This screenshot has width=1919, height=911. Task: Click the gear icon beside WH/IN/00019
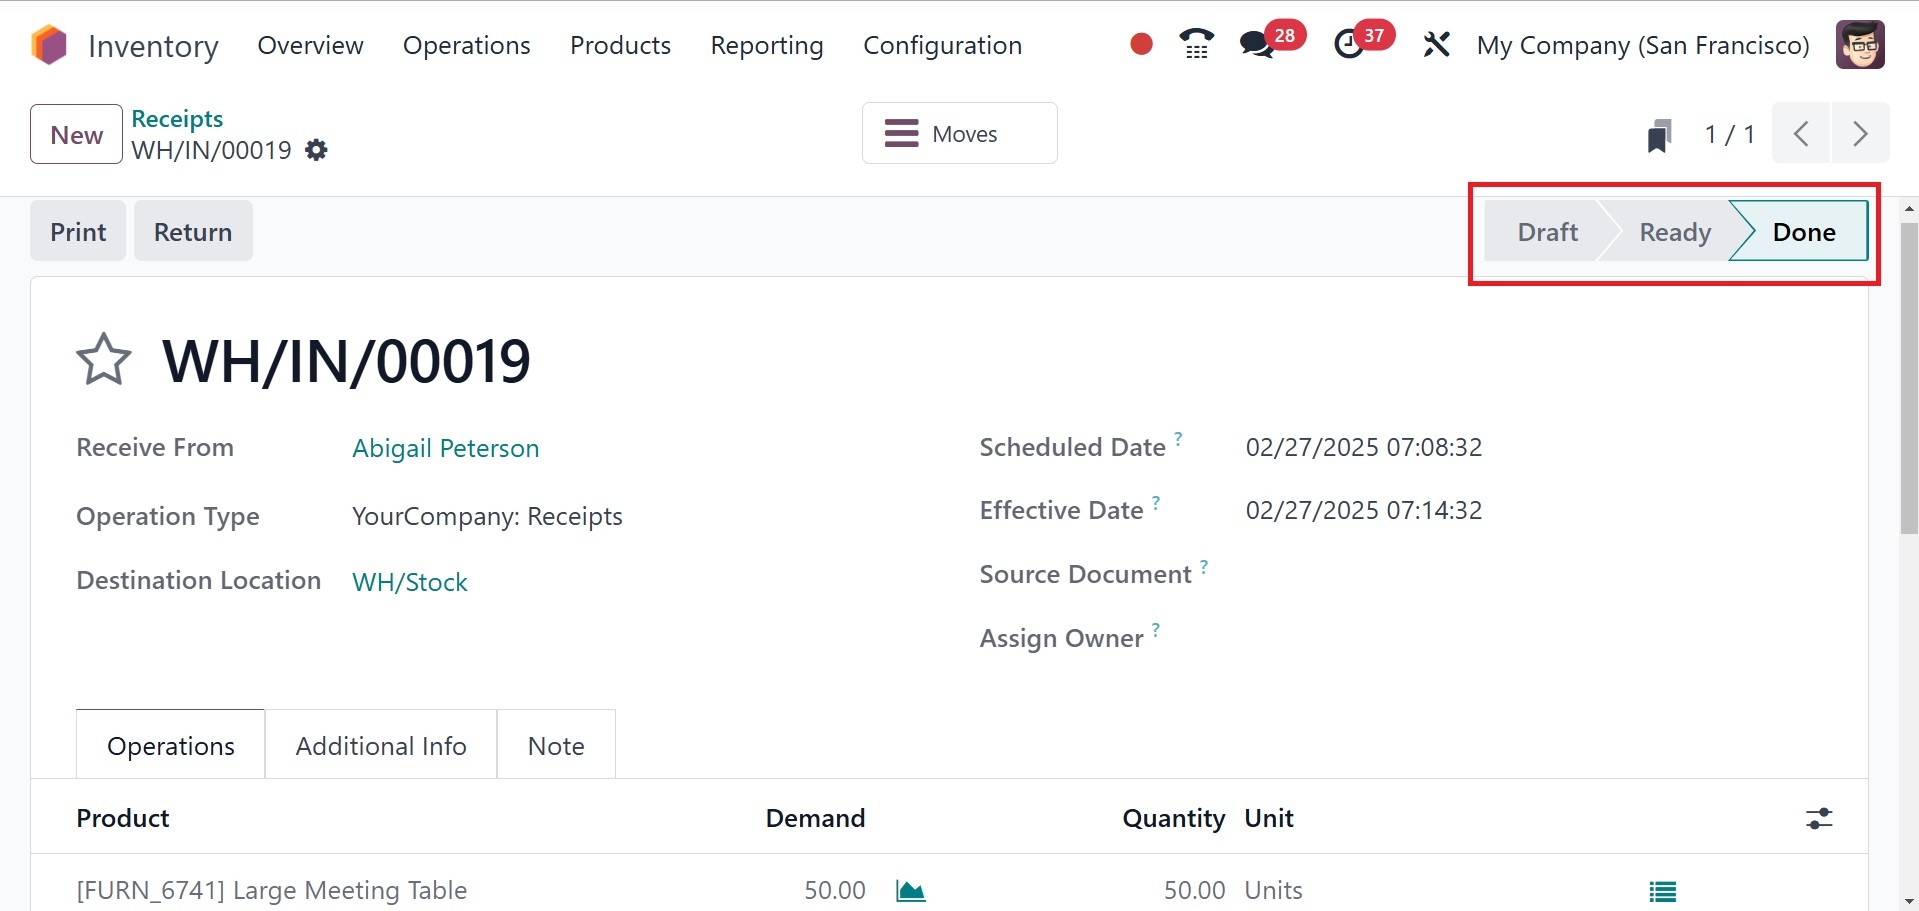316,150
